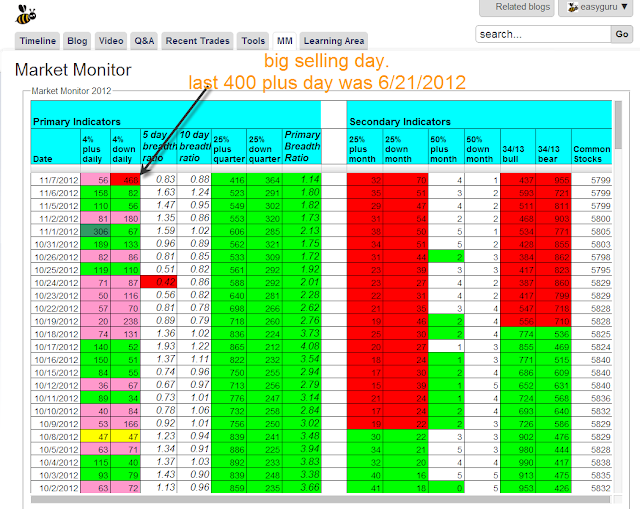This screenshot has height=509, width=640.
Task: Click the 11/6/2012 date cell
Action: tap(56, 193)
